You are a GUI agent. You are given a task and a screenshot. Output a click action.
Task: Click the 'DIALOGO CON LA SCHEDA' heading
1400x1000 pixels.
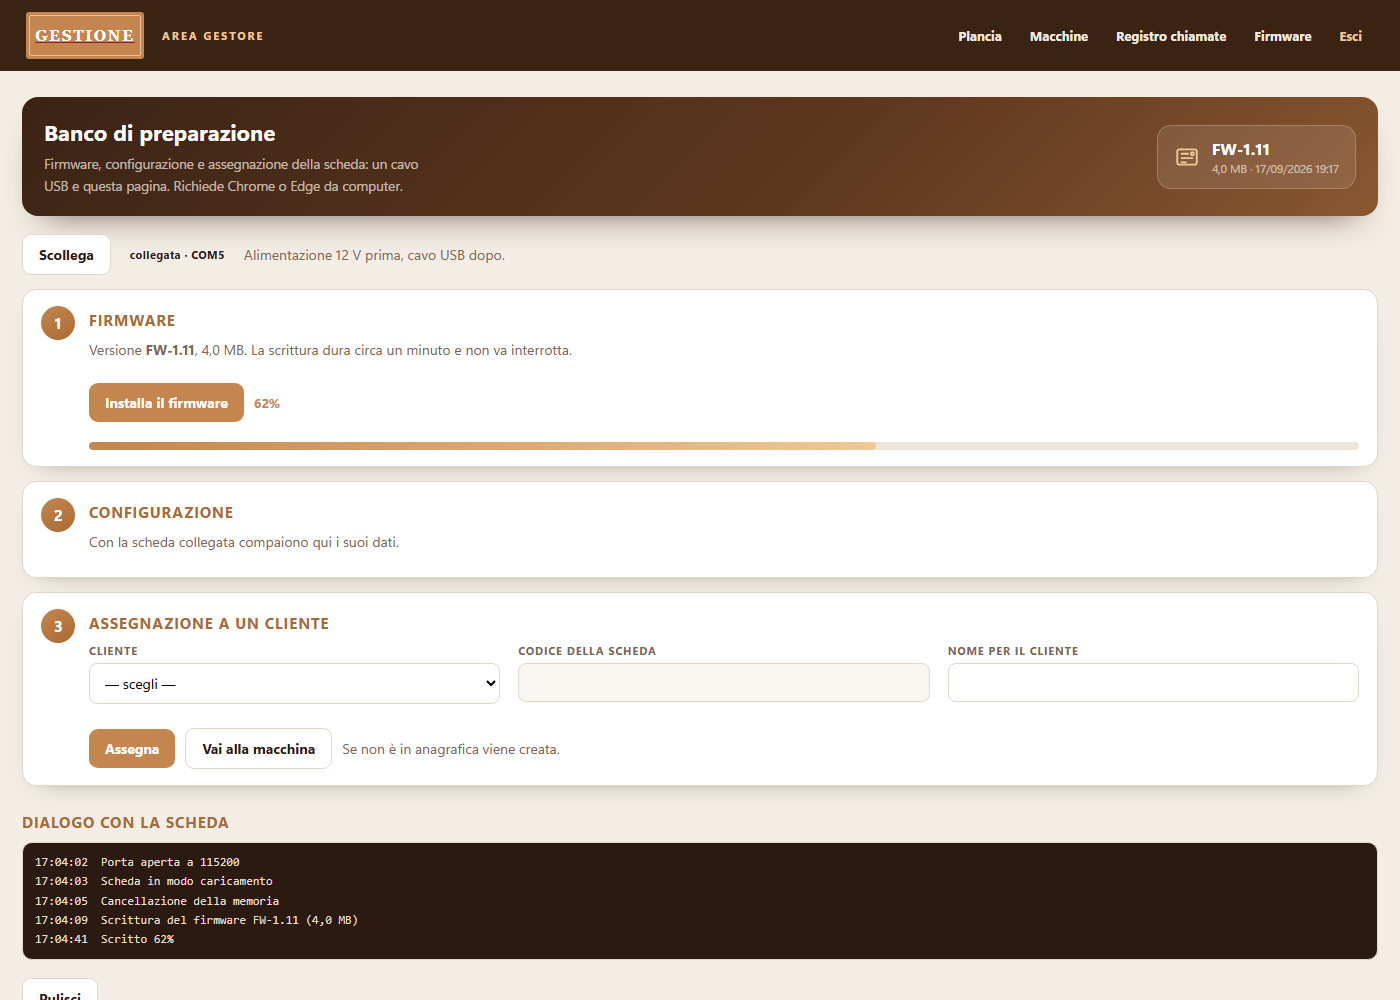point(125,823)
